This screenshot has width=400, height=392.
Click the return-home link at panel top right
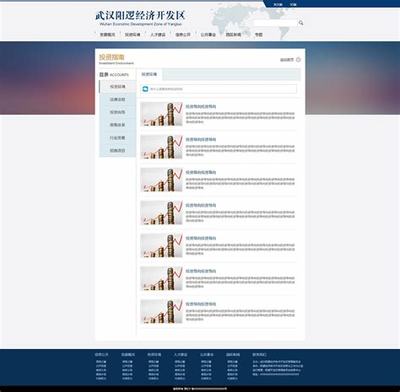287,60
